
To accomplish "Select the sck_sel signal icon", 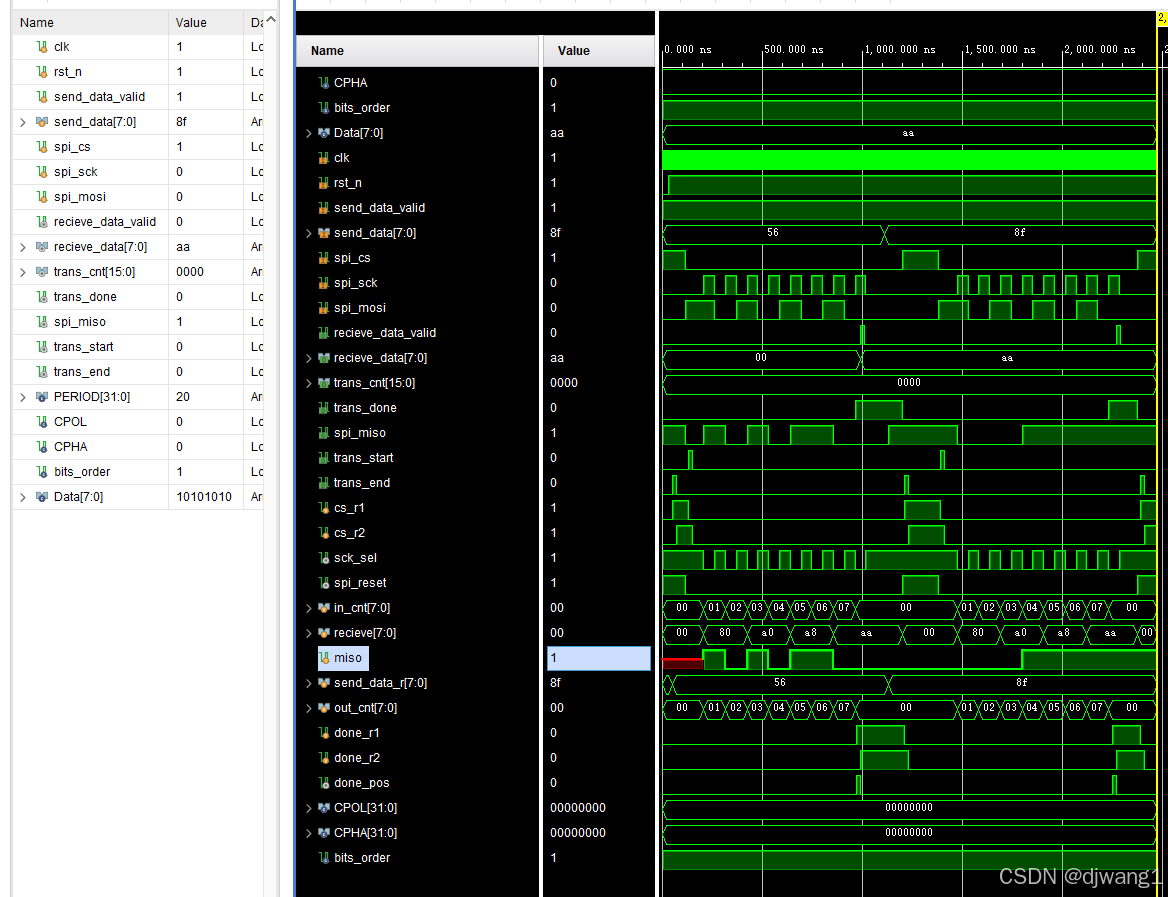I will (x=325, y=557).
